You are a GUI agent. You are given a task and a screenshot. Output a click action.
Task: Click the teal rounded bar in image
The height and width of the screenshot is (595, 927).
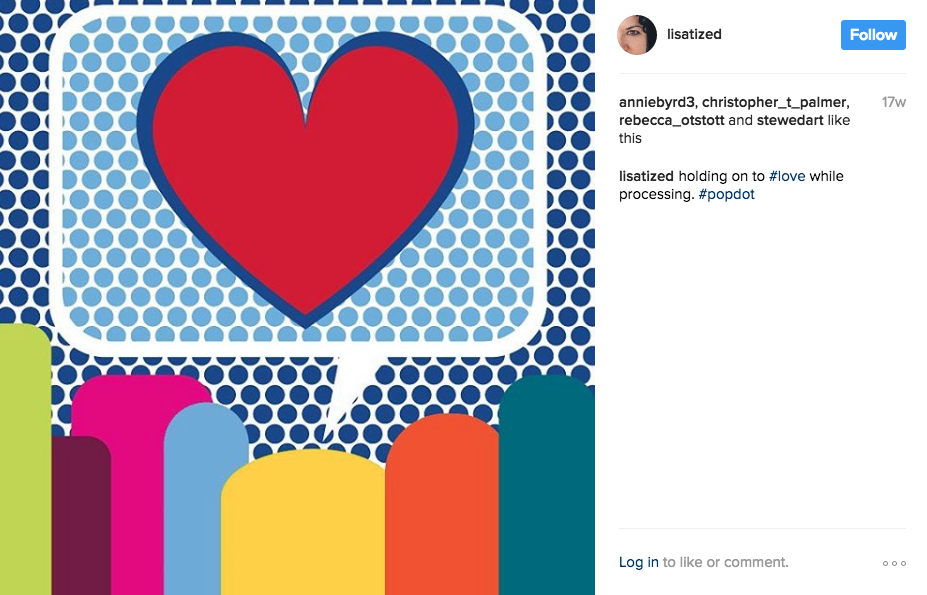coord(547,485)
